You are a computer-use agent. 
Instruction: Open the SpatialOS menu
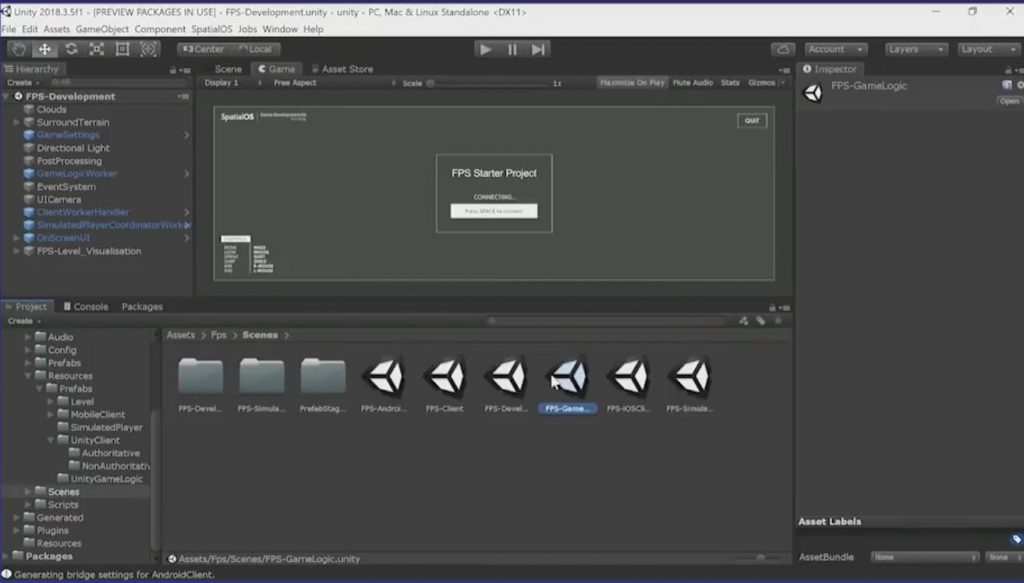pos(212,29)
